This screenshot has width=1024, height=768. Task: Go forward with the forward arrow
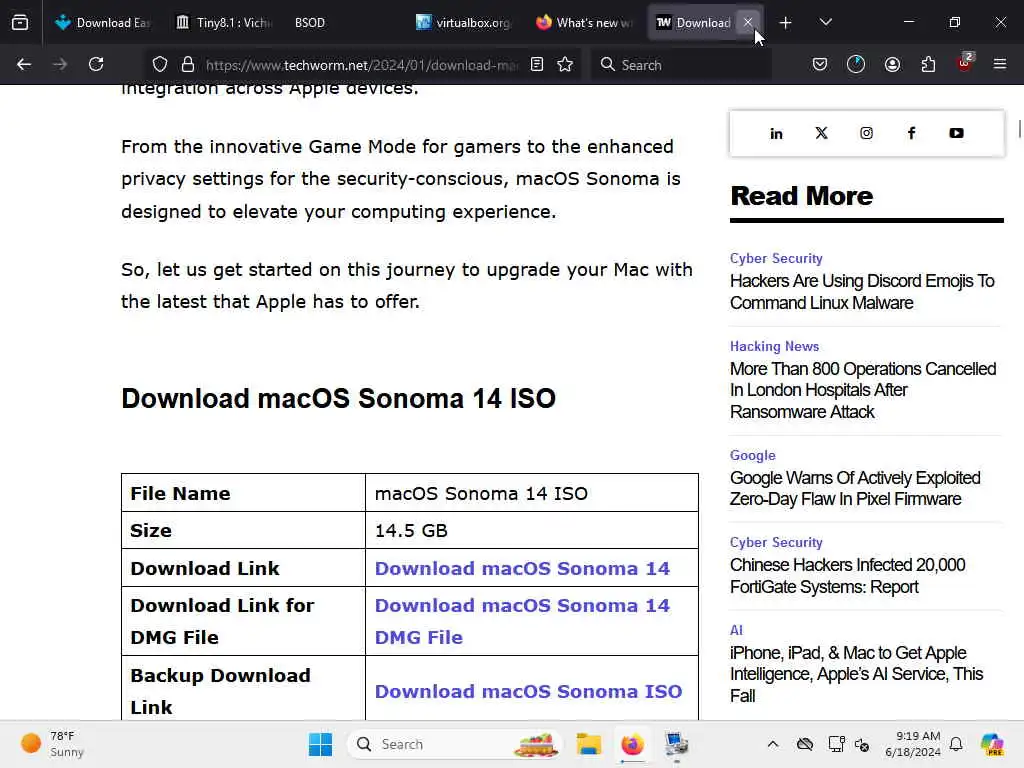[60, 64]
